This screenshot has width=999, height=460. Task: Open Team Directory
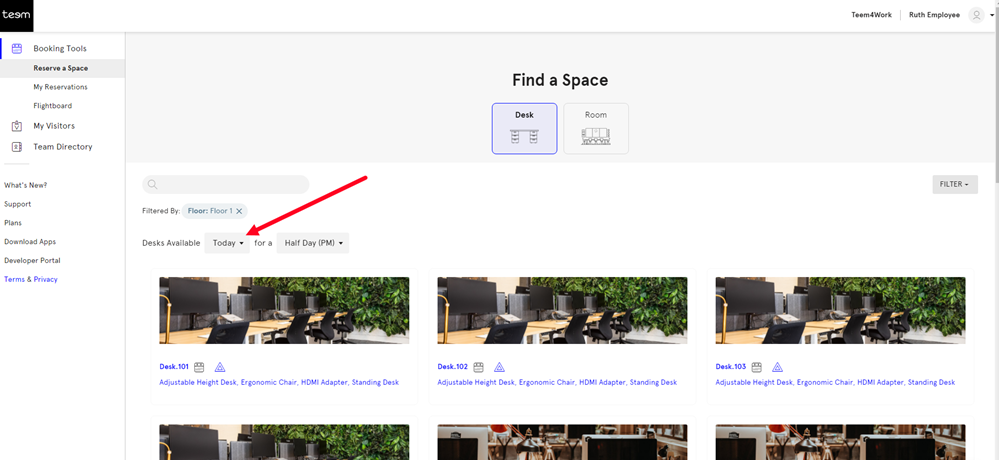[63, 147]
